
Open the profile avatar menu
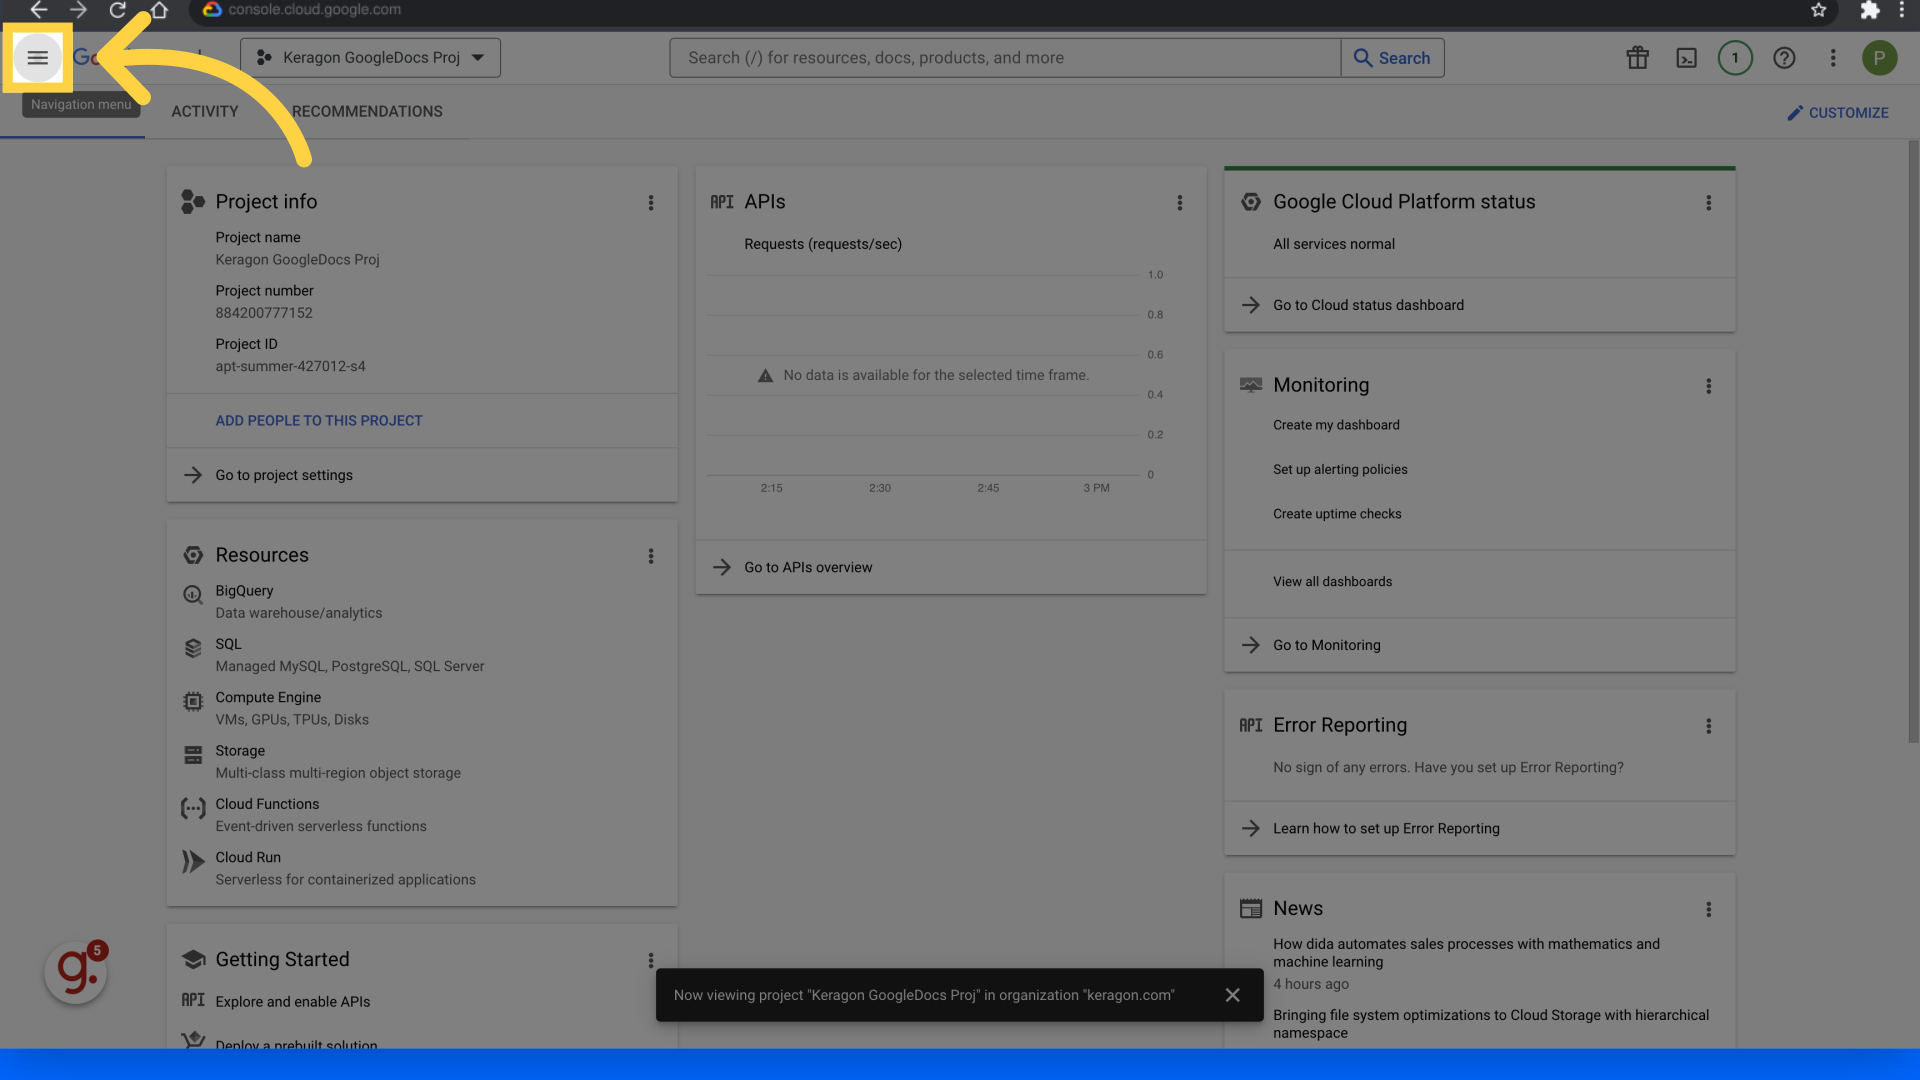tap(1879, 57)
